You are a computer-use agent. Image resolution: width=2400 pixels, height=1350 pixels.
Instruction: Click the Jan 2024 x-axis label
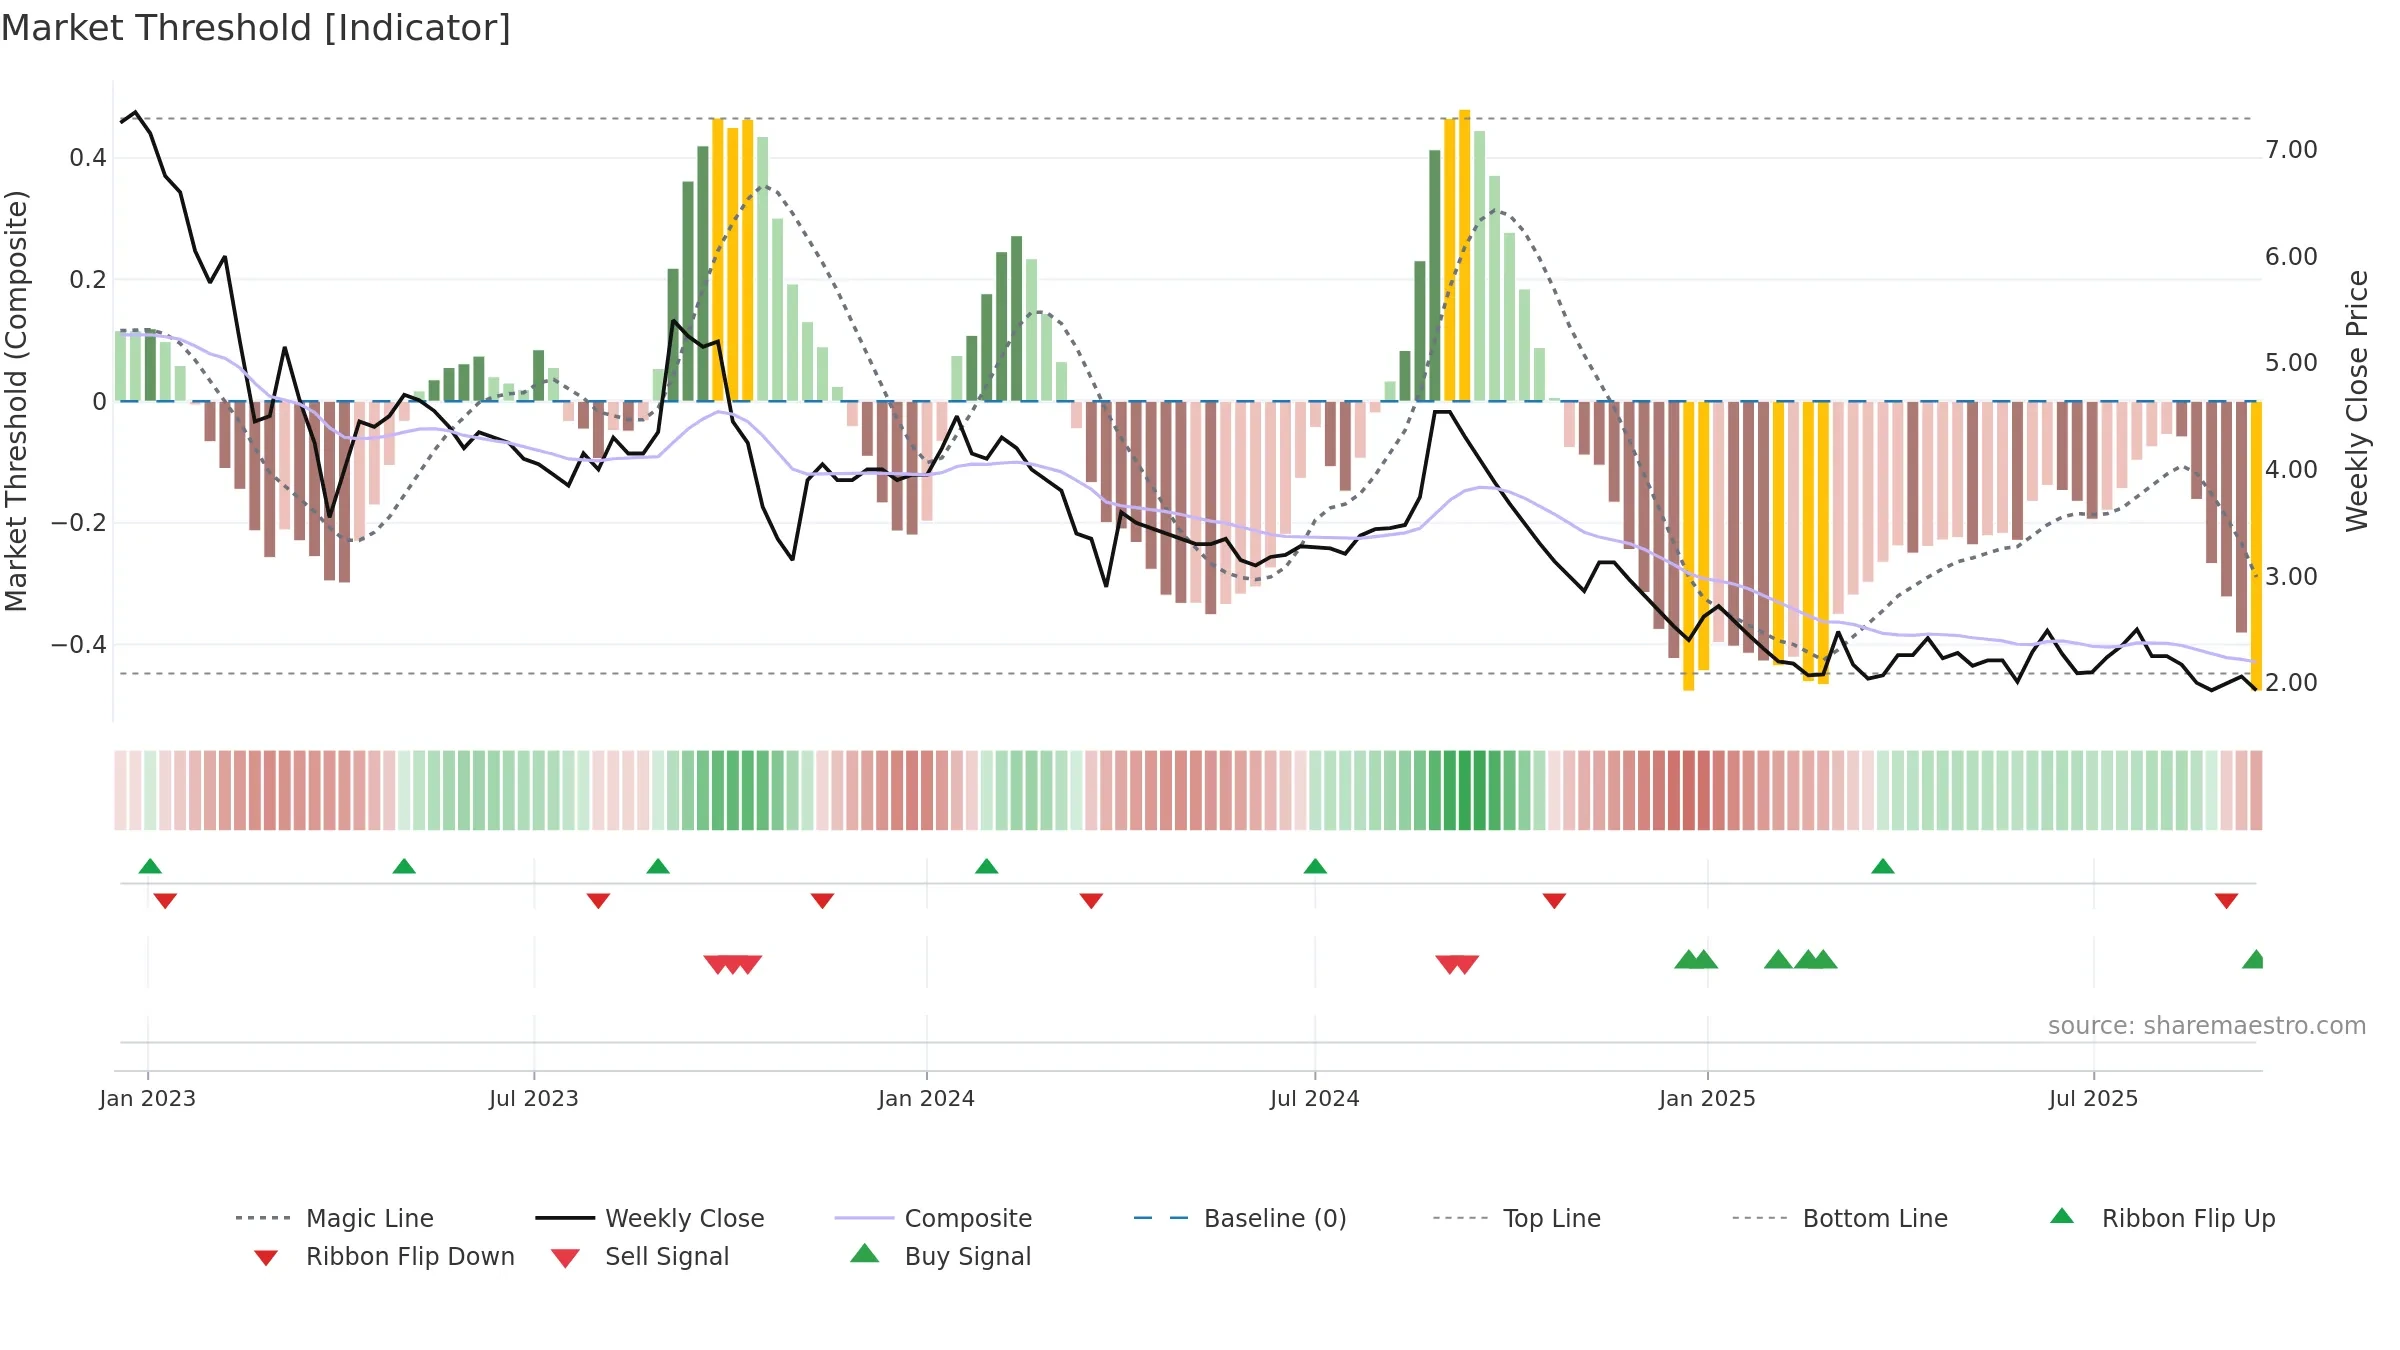pos(926,1098)
